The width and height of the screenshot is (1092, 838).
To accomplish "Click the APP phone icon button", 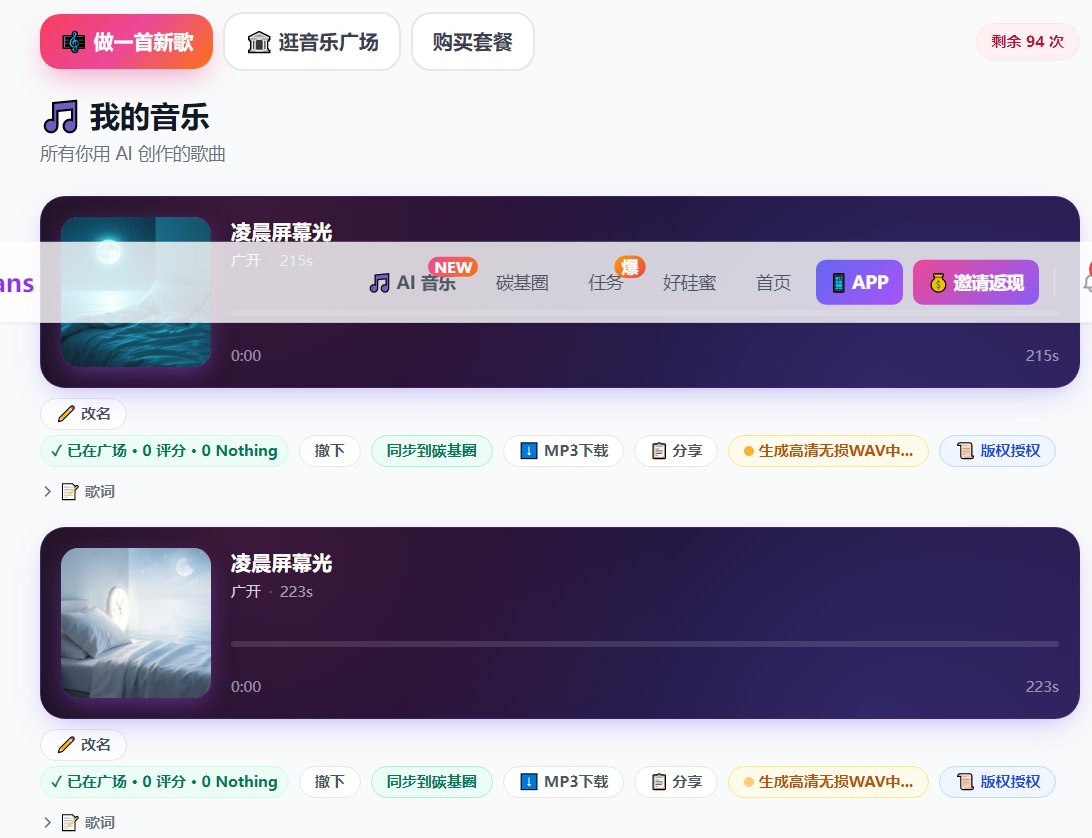I will [859, 282].
